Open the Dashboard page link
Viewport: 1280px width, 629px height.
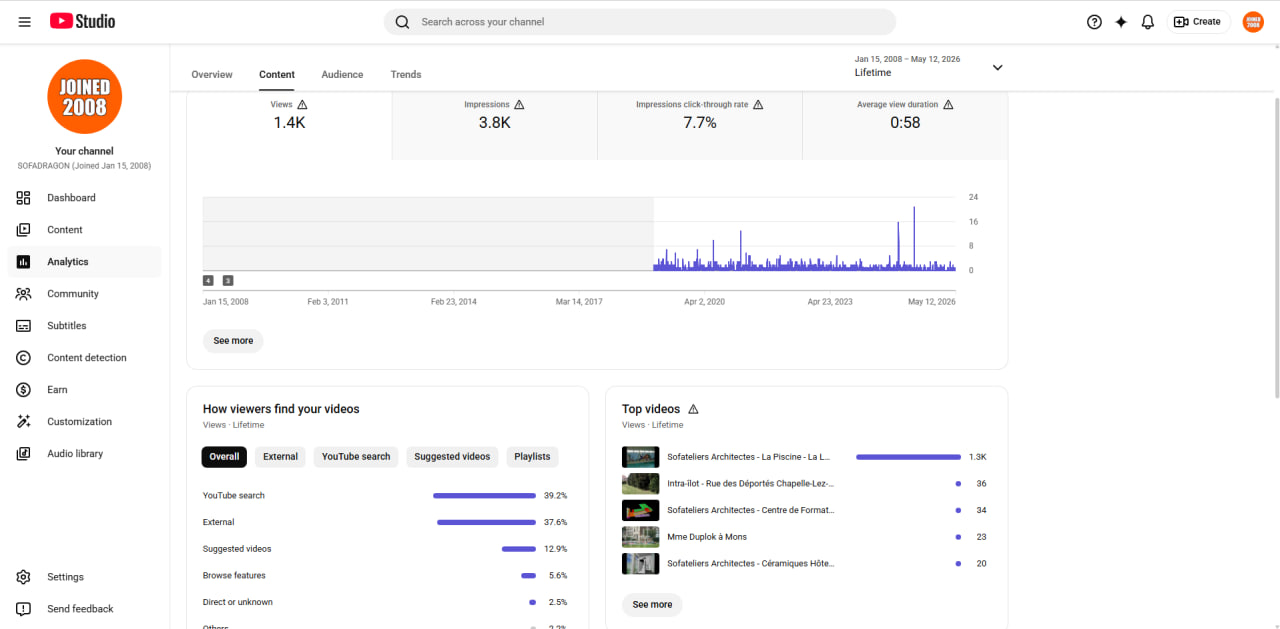(x=84, y=198)
